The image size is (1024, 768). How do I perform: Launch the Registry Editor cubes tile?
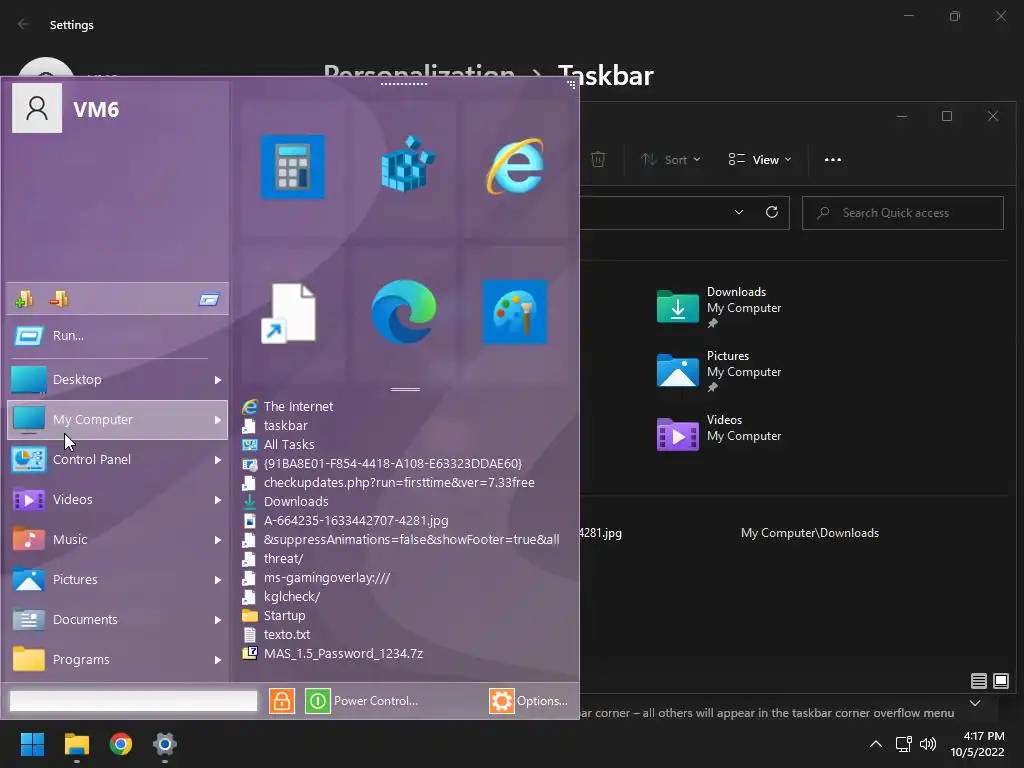tap(406, 165)
